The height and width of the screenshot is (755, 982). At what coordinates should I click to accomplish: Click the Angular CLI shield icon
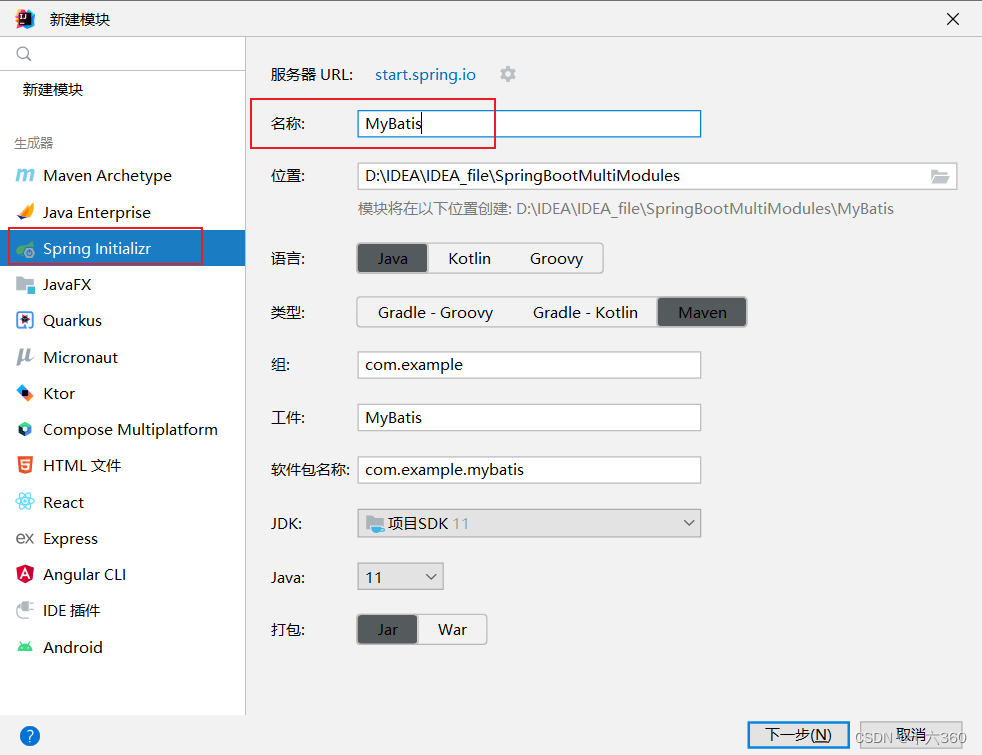click(24, 574)
